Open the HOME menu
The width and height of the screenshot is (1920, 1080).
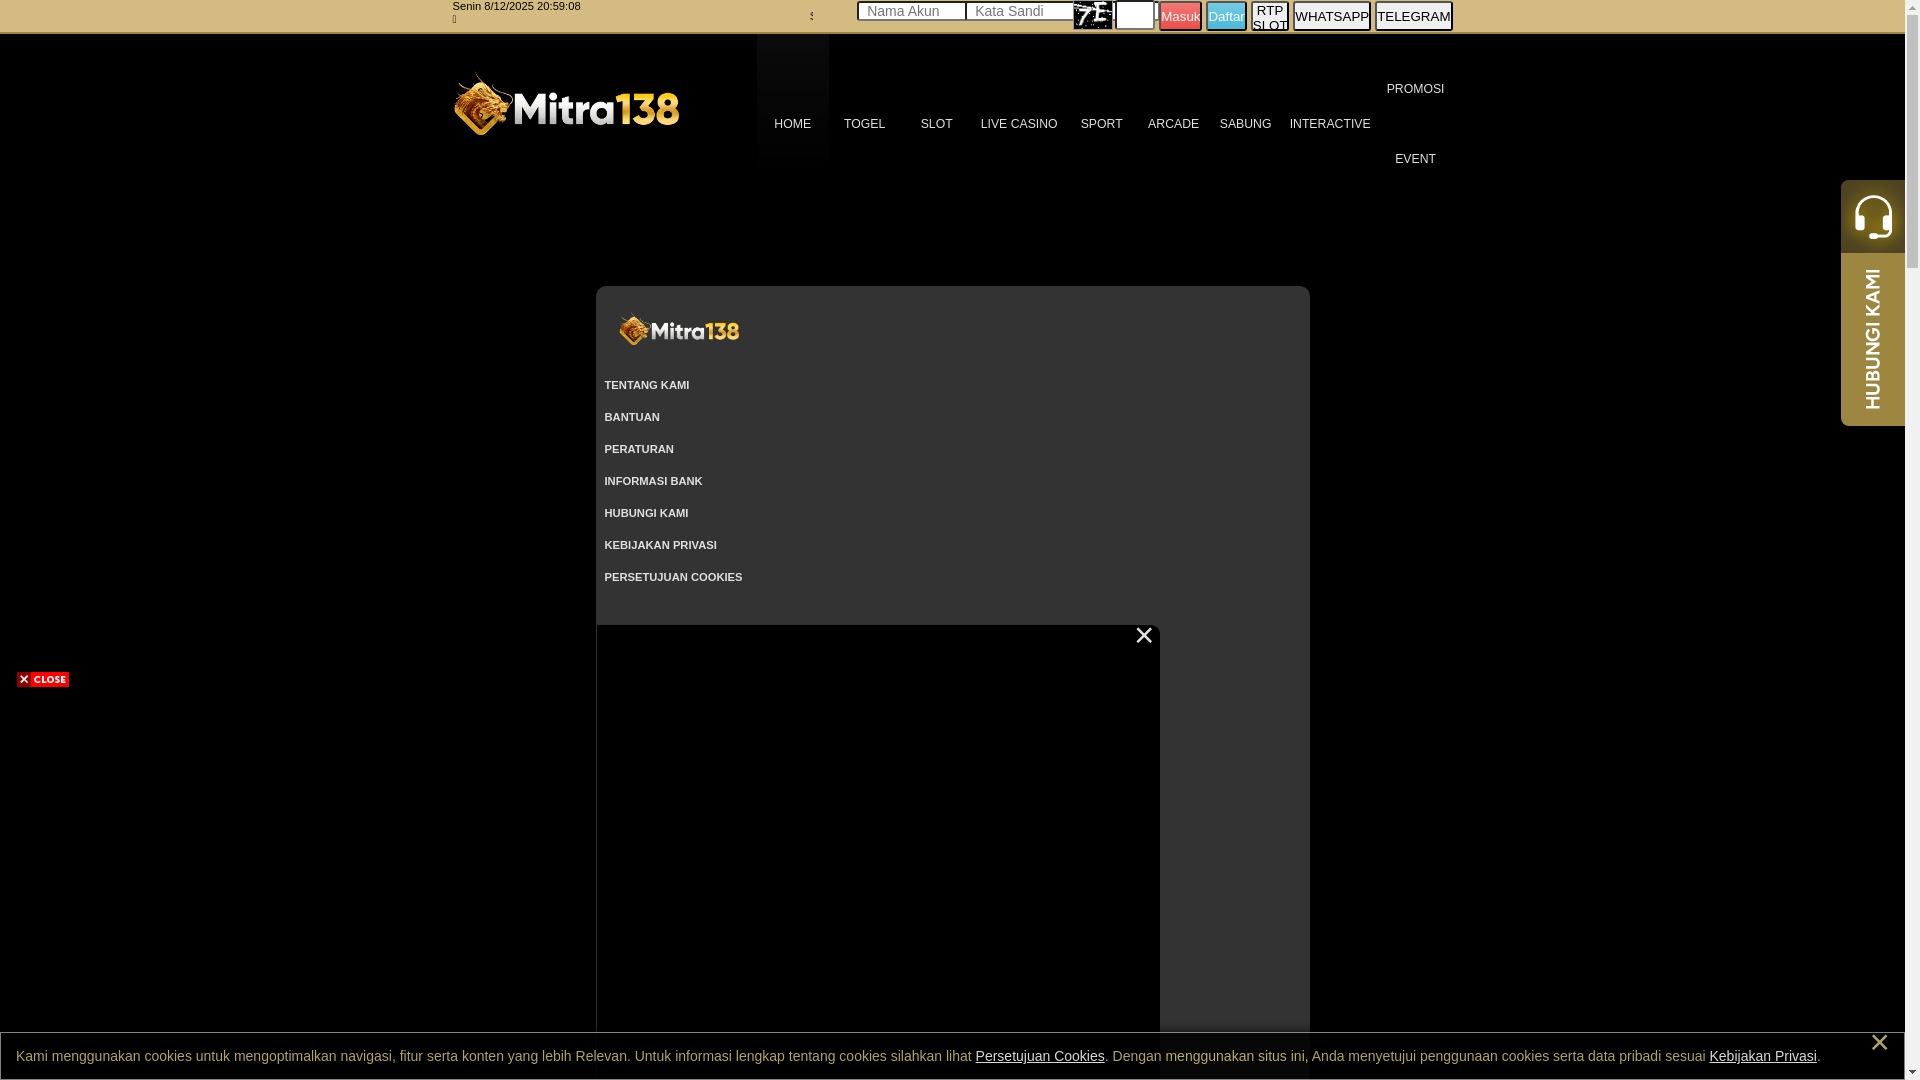pyautogui.click(x=792, y=124)
